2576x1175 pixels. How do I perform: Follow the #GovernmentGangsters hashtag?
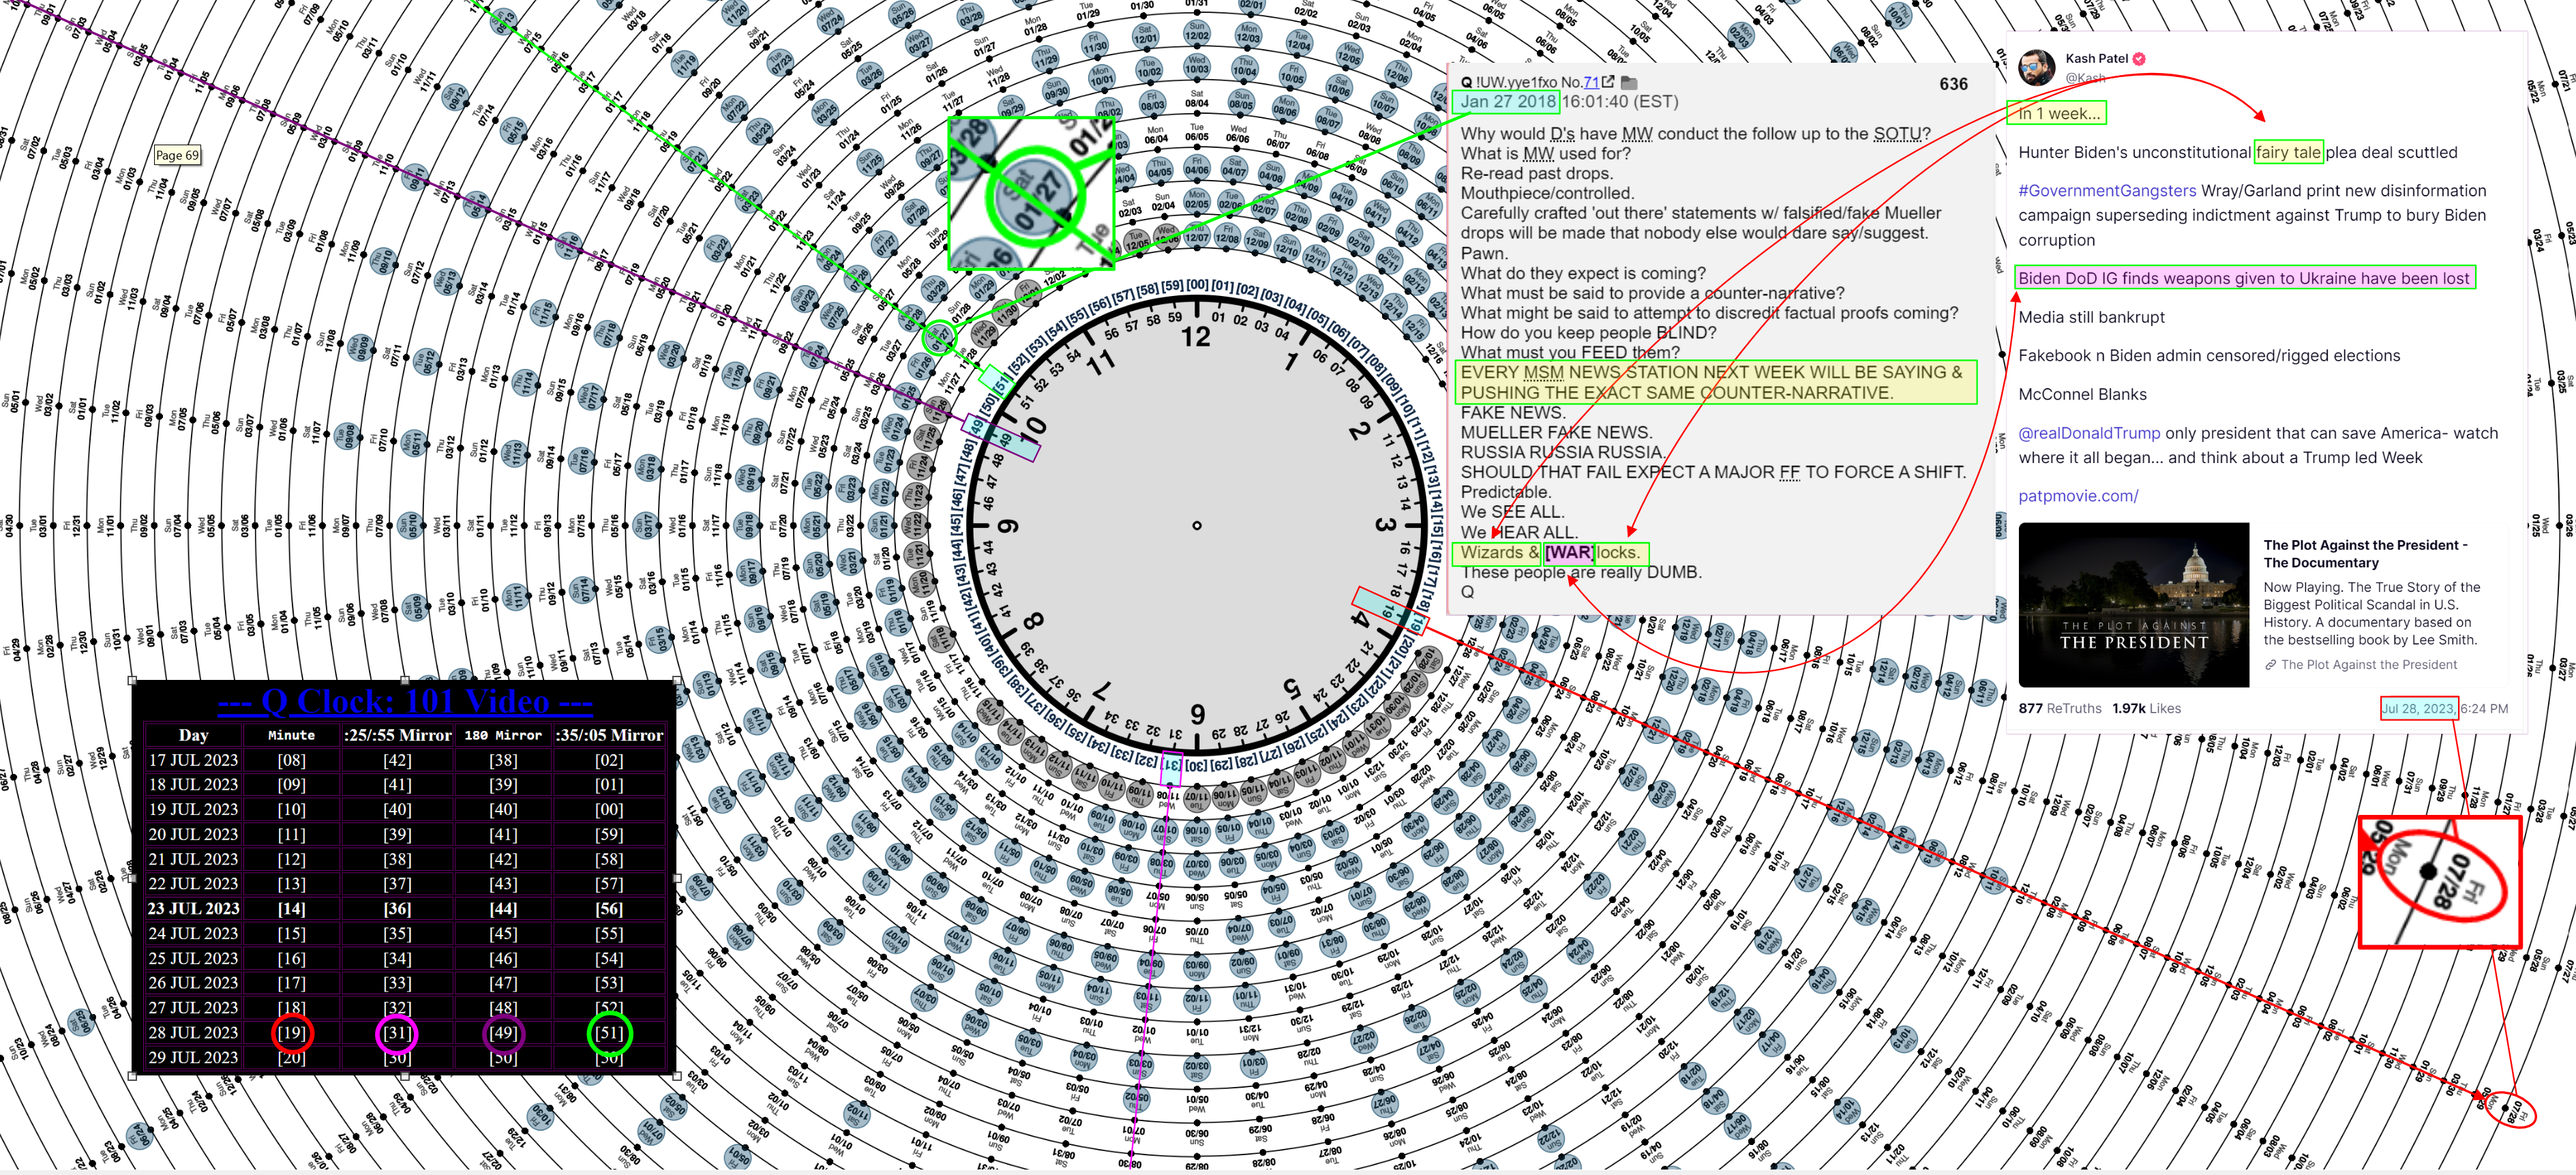click(x=2107, y=191)
